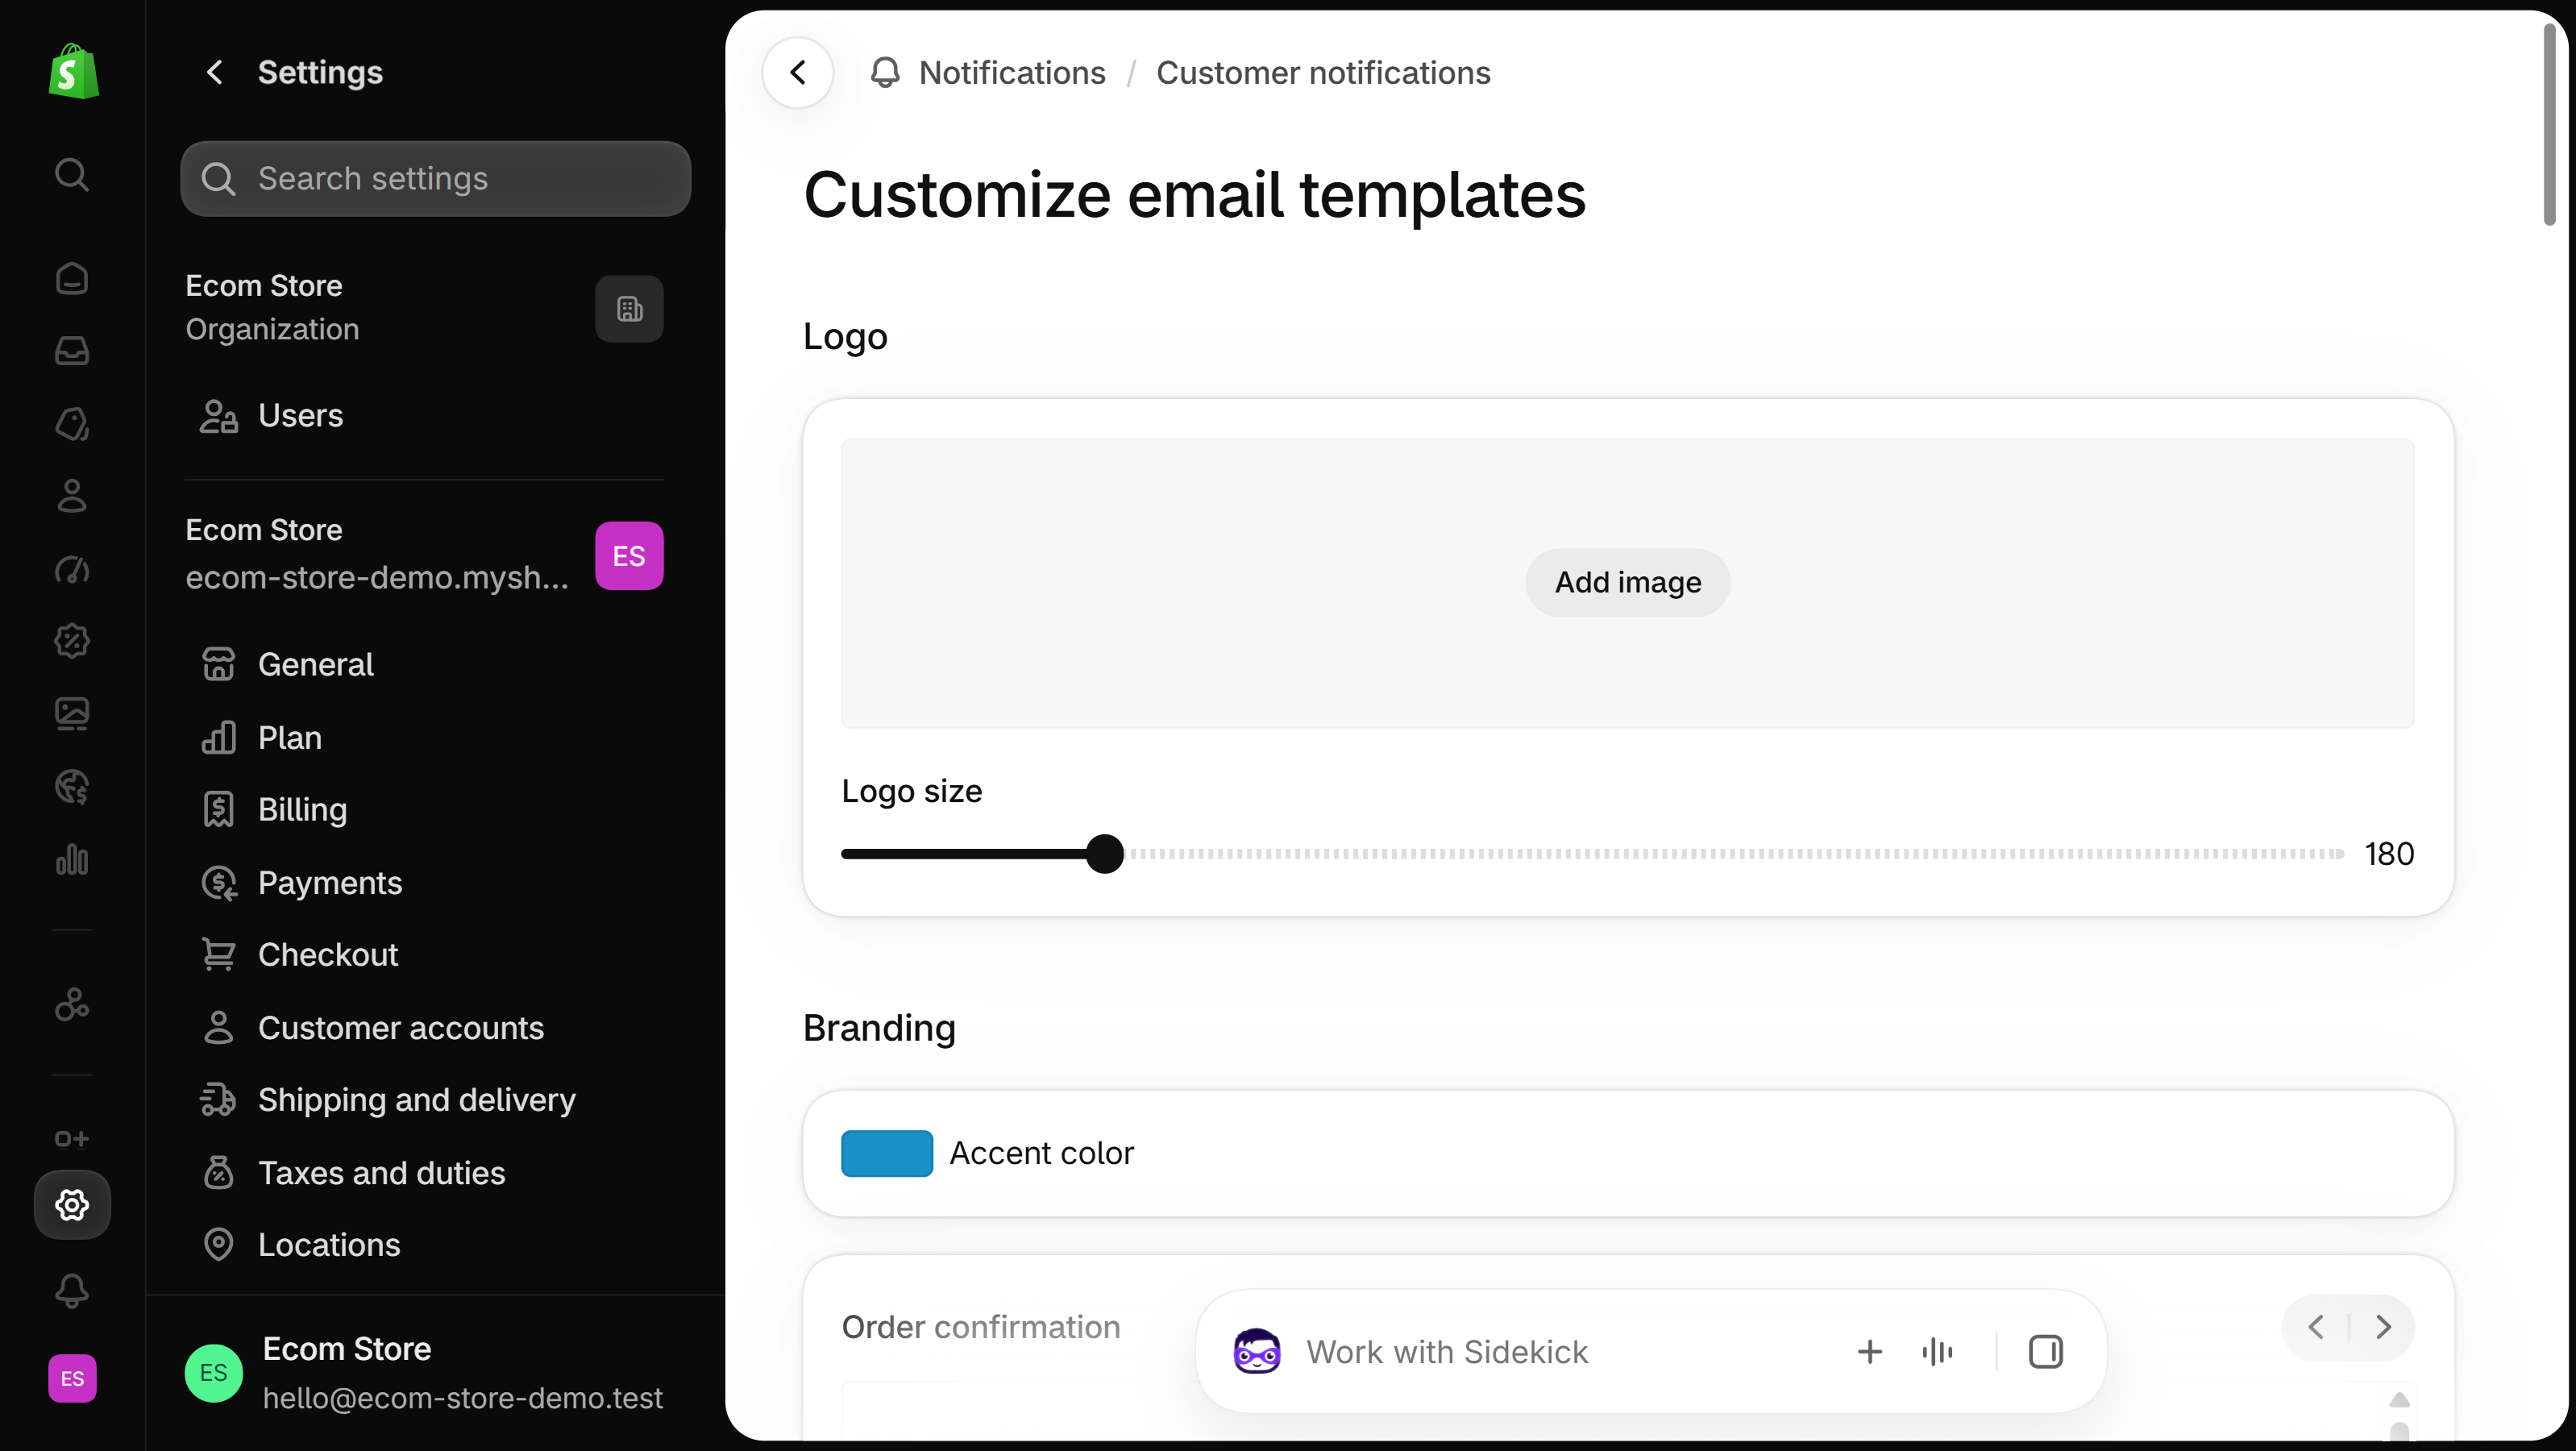Go back from Settings using left chevron
This screenshot has width=2576, height=1451.
coord(214,72)
